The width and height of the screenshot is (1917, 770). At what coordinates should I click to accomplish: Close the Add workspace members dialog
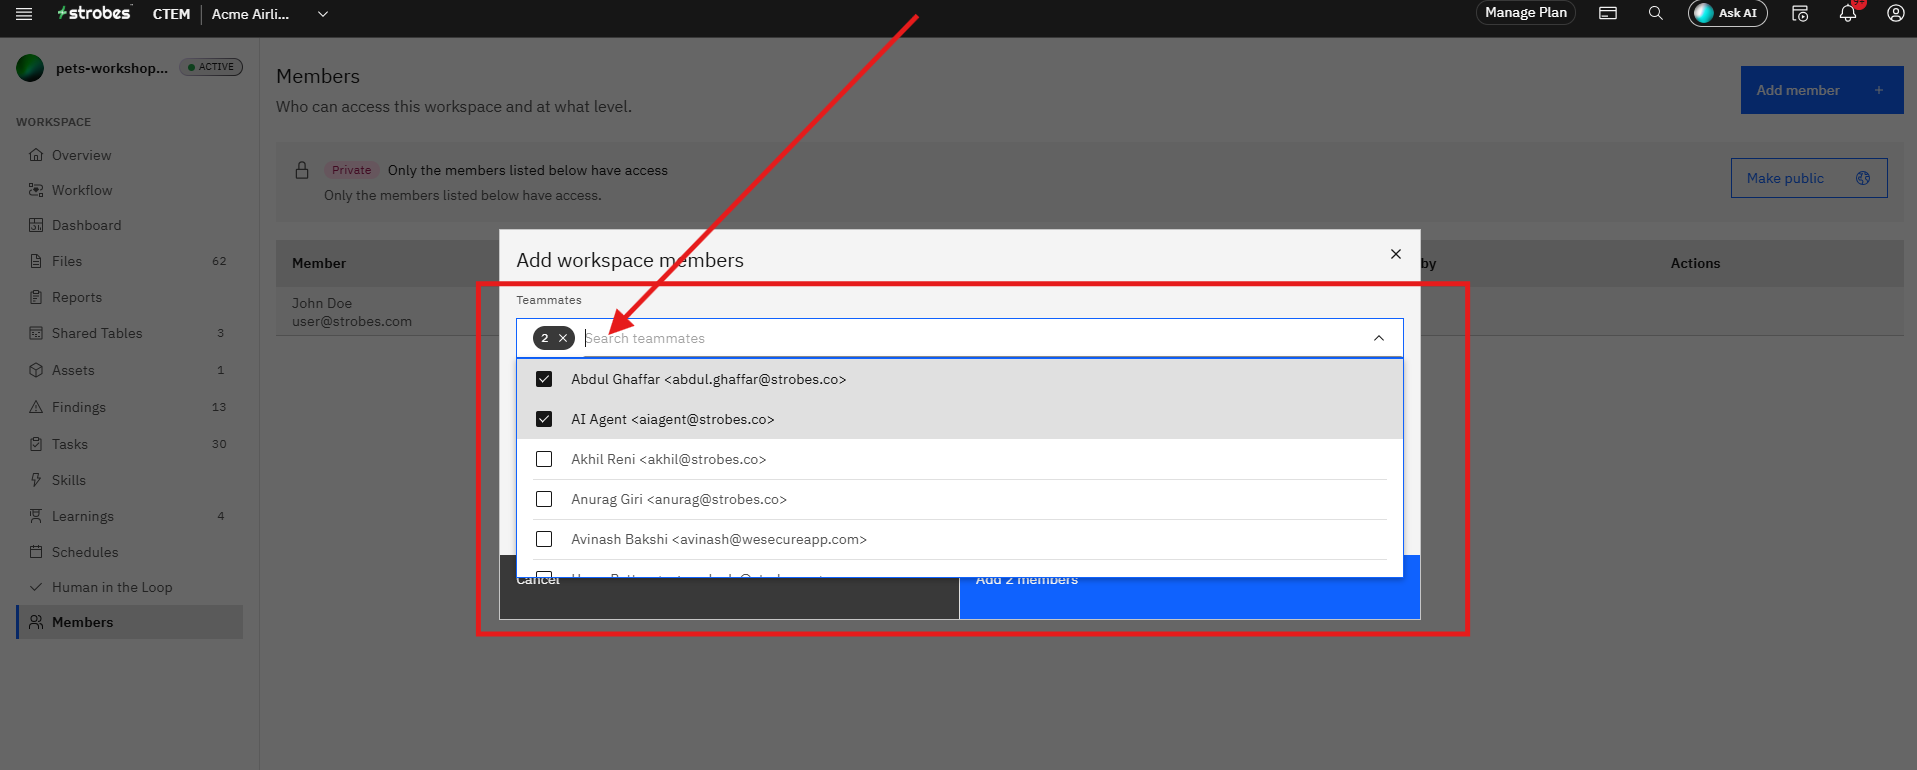click(x=1396, y=254)
